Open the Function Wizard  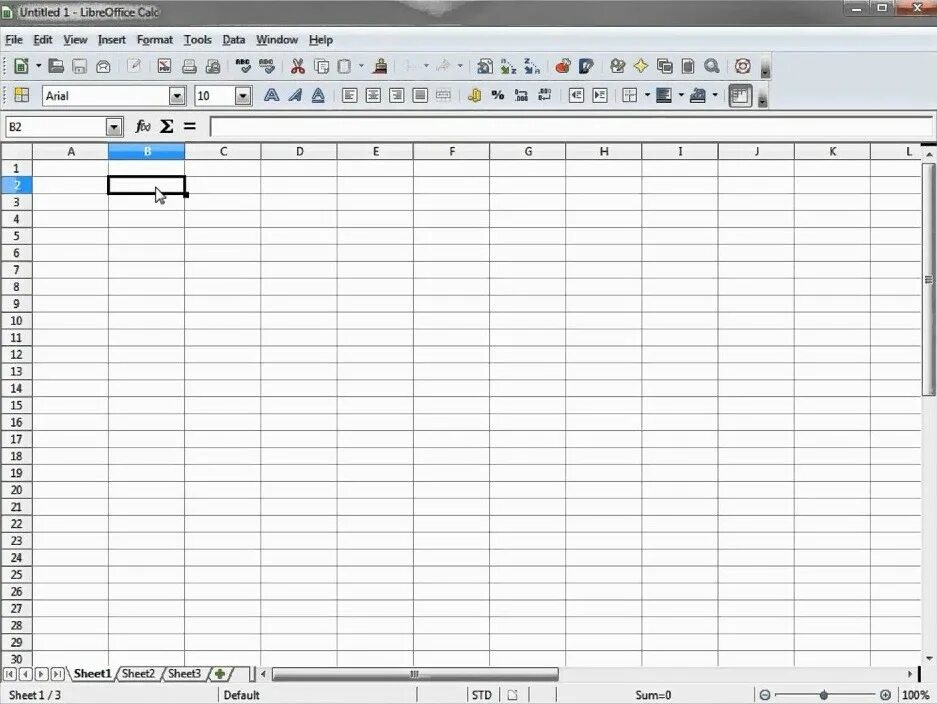143,126
